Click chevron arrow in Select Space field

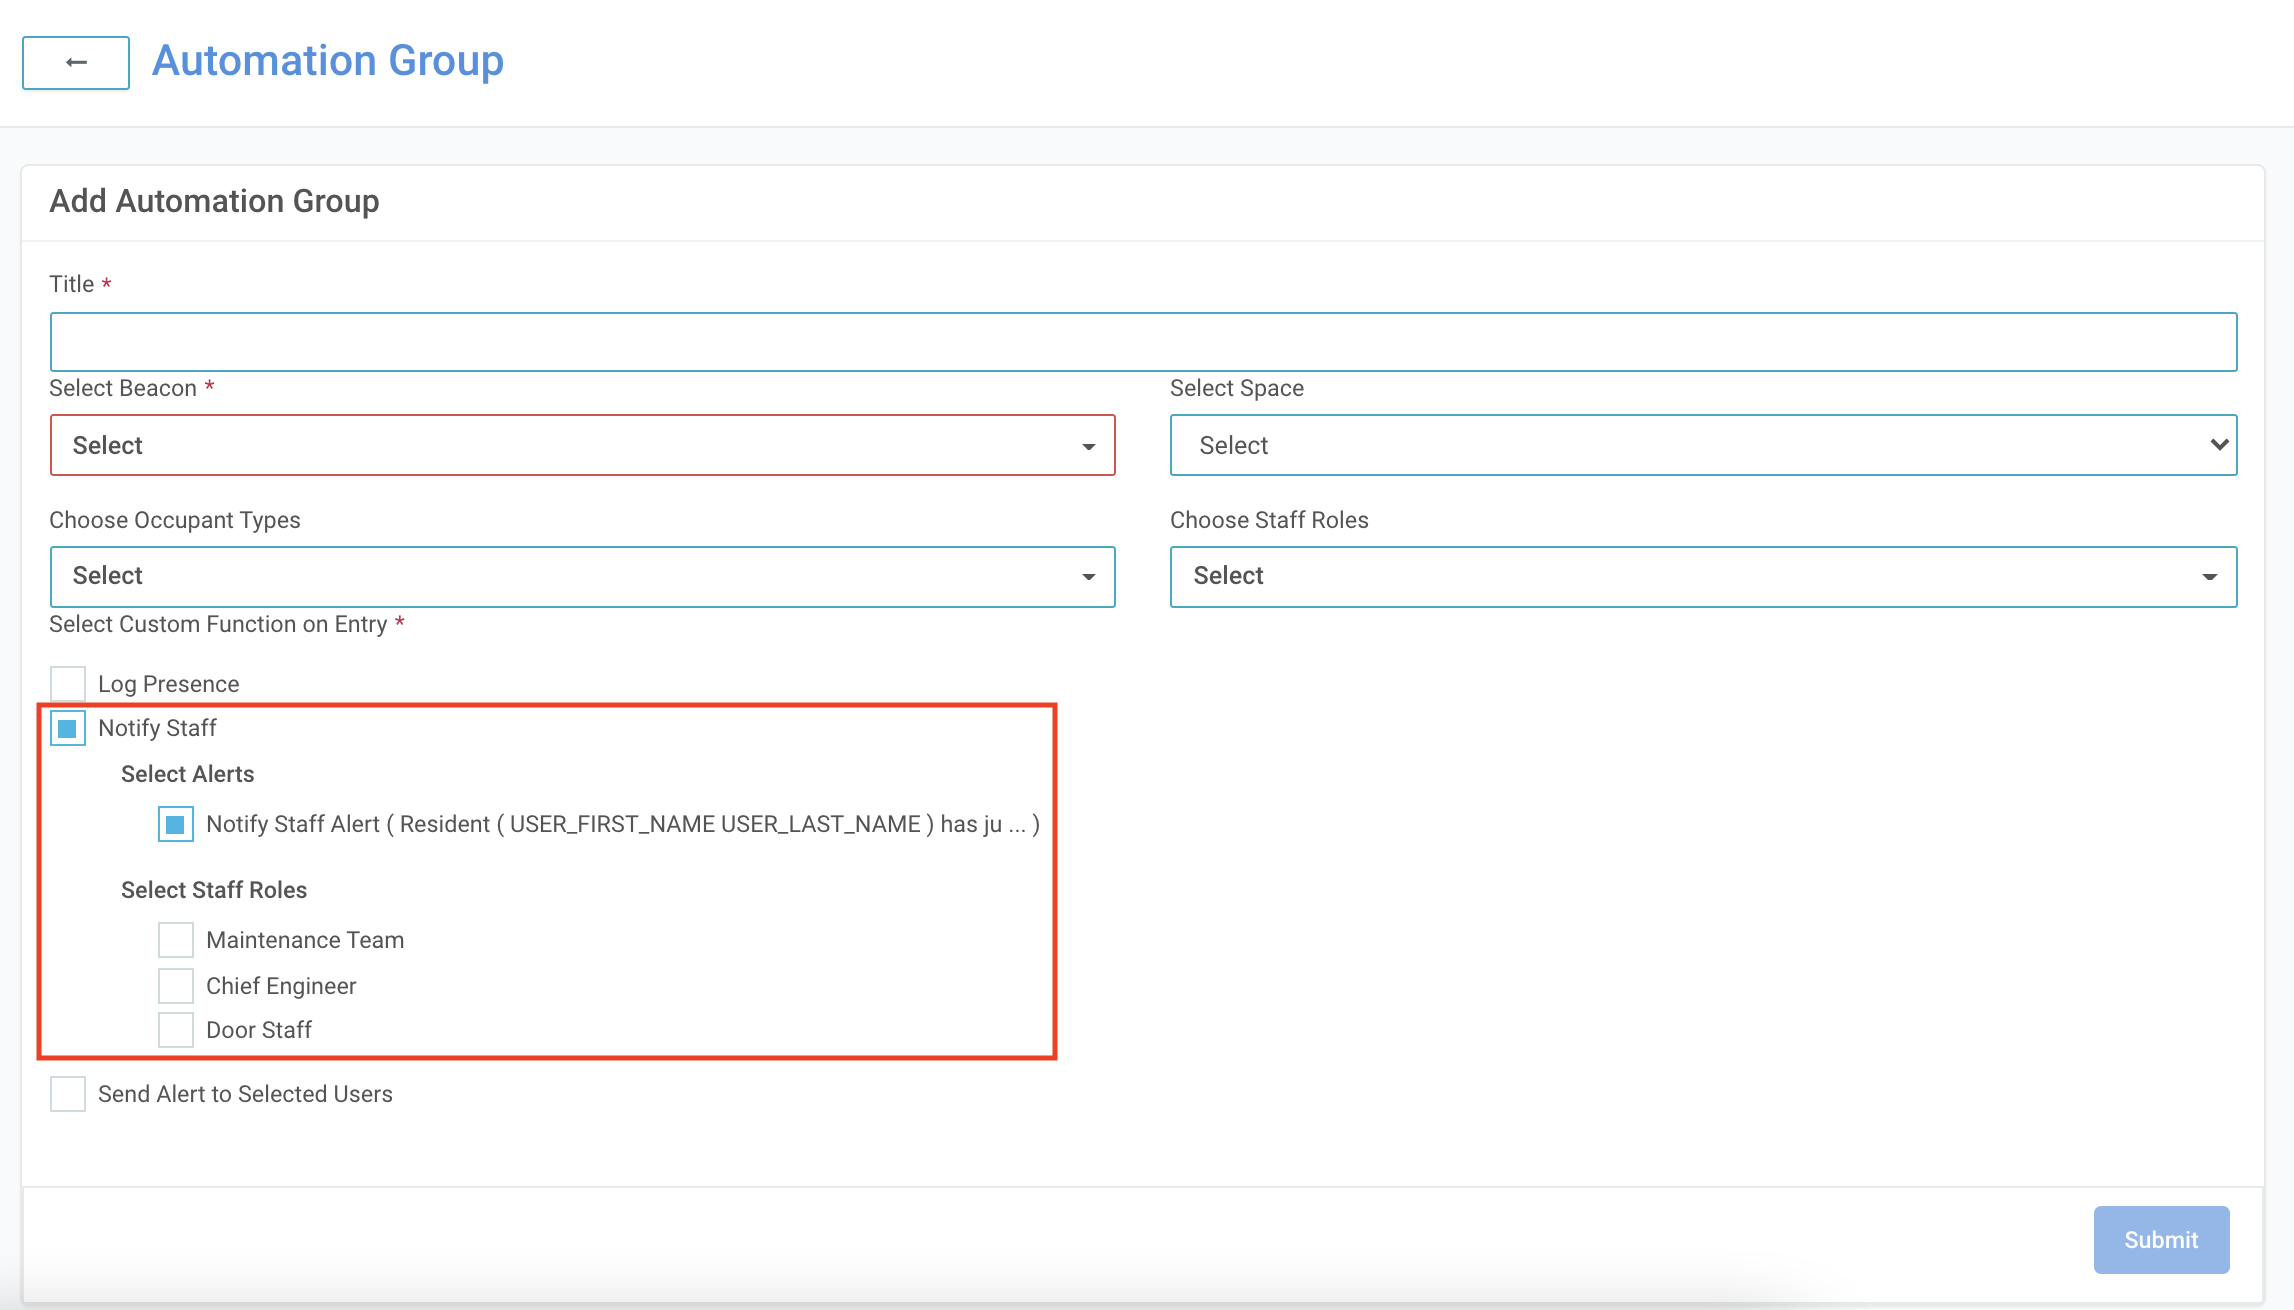pos(2219,445)
